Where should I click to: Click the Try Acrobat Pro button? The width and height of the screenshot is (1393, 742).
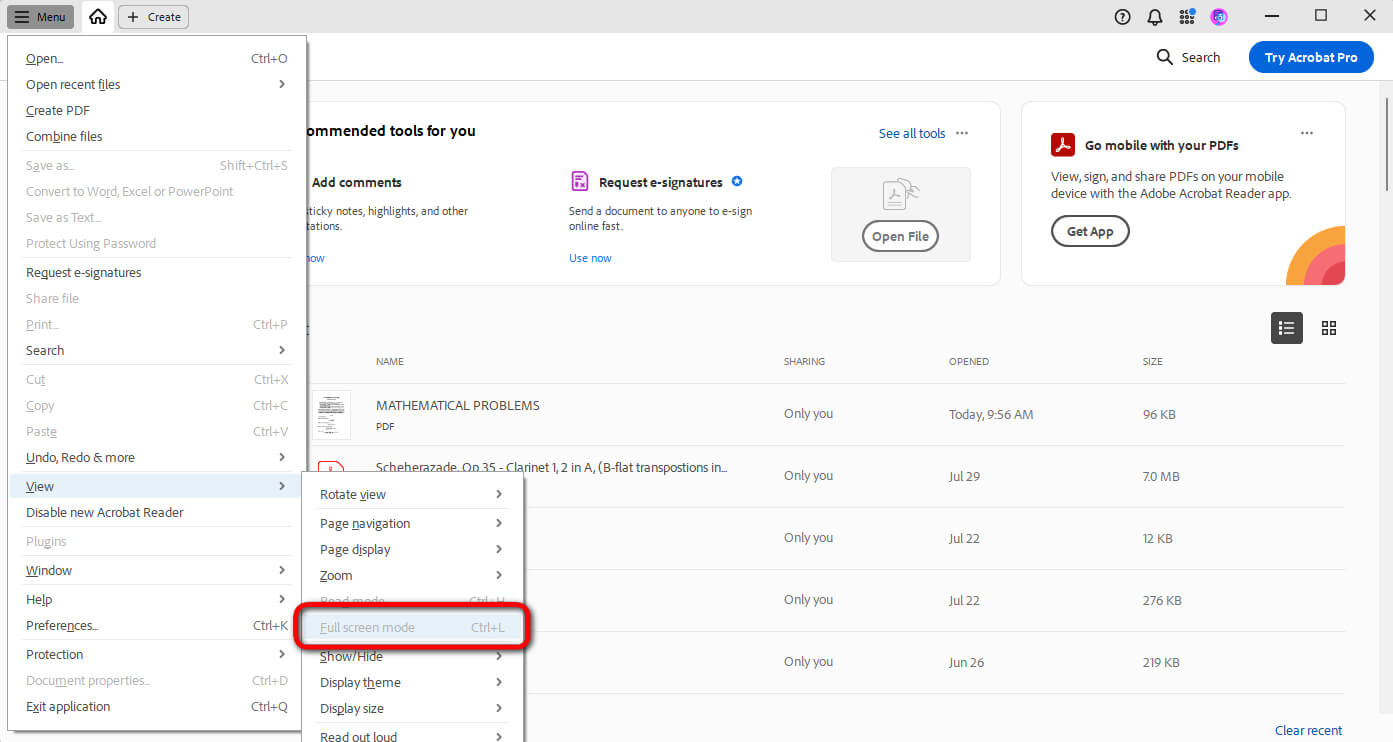pos(1310,58)
